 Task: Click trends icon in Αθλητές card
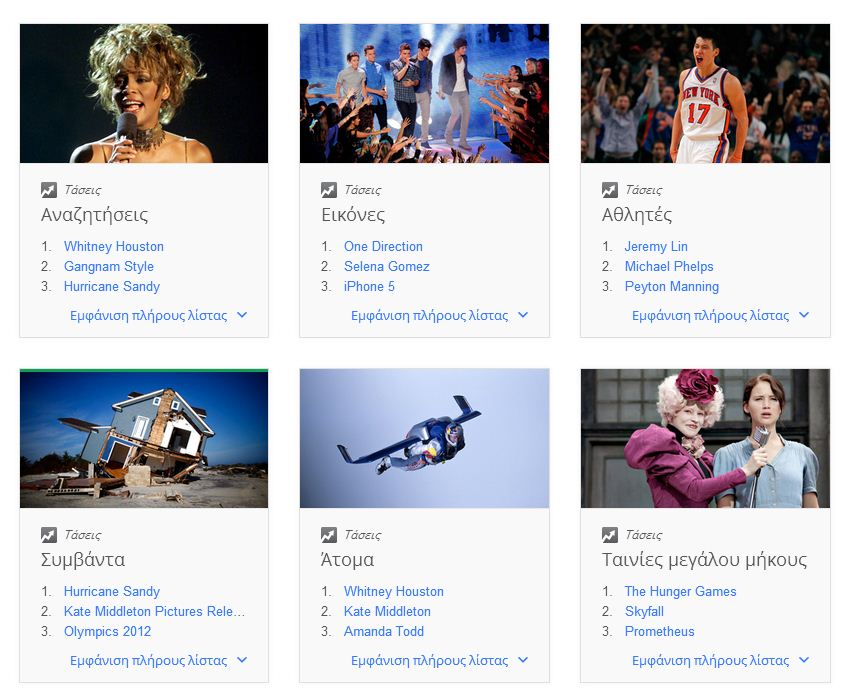pos(610,190)
